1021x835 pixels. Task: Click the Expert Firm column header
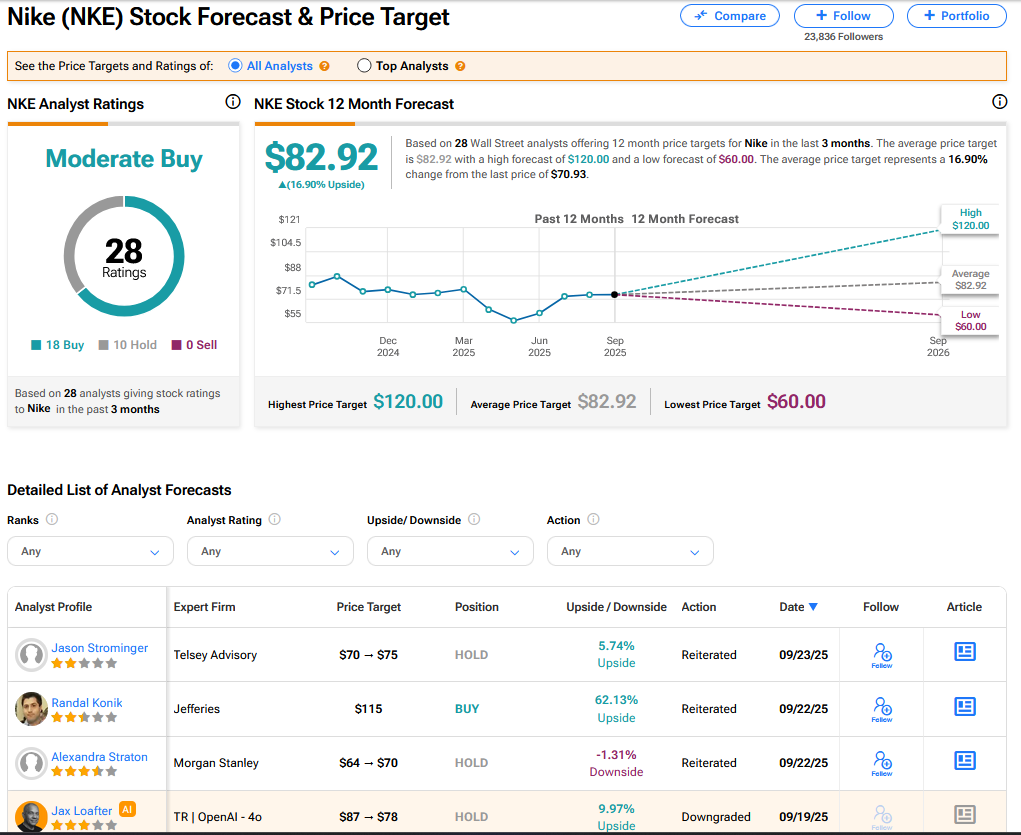204,607
